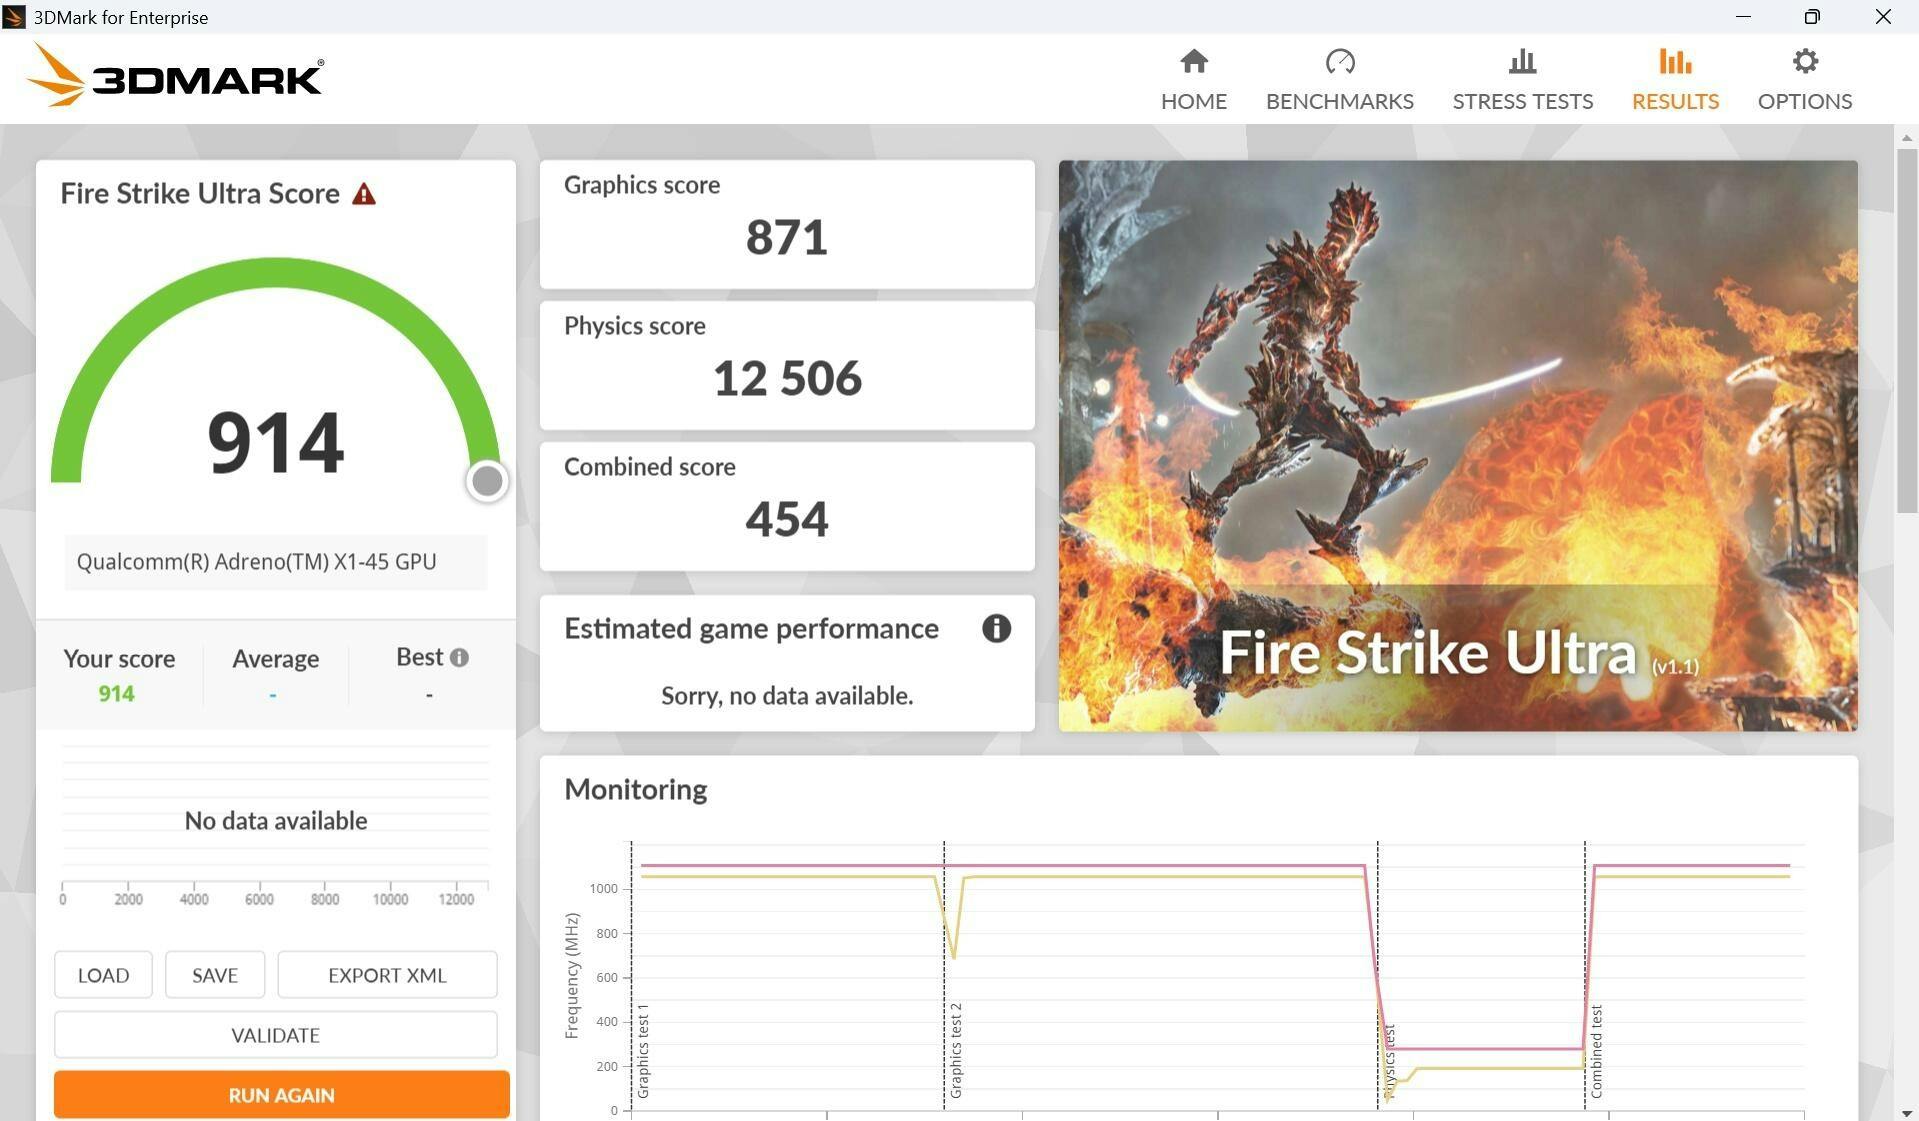Click the info icon beside Best
This screenshot has width=1919, height=1121.
coord(459,658)
